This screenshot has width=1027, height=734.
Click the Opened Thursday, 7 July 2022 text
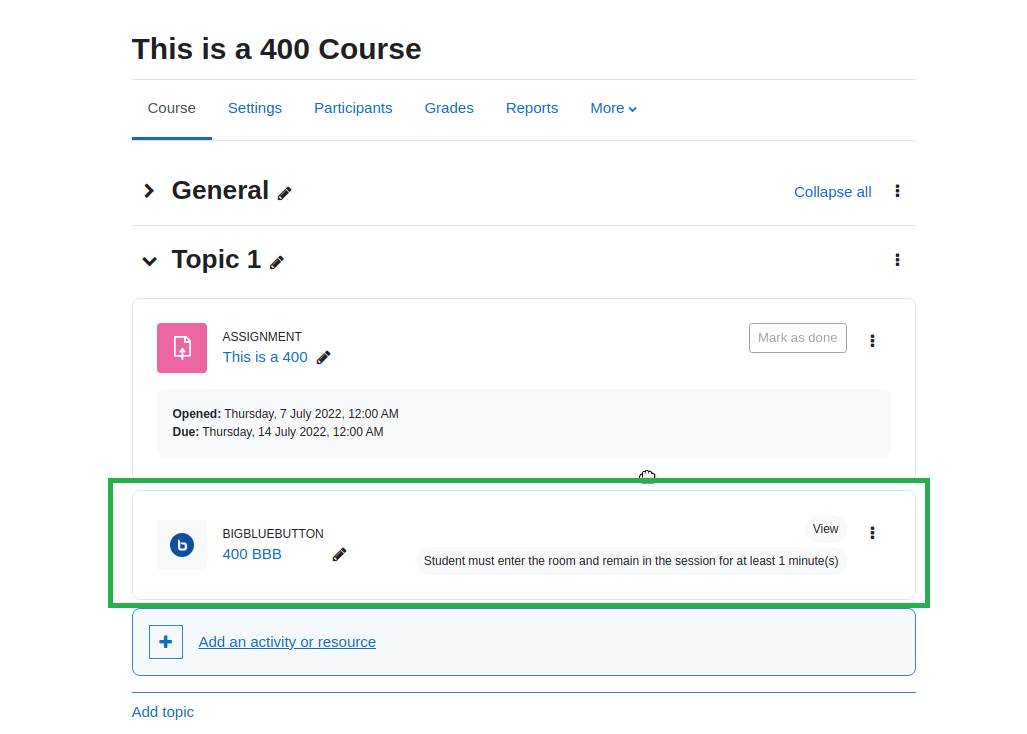(286, 414)
